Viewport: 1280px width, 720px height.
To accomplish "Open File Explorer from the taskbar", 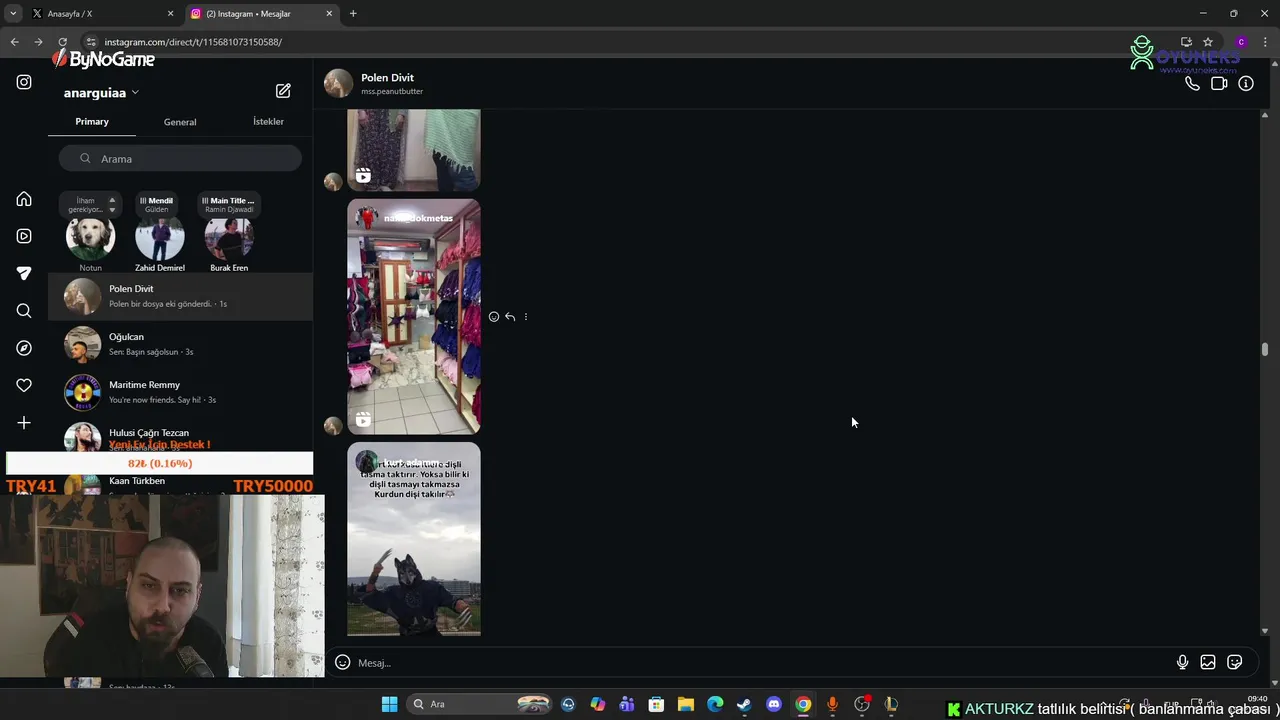I will coord(686,704).
